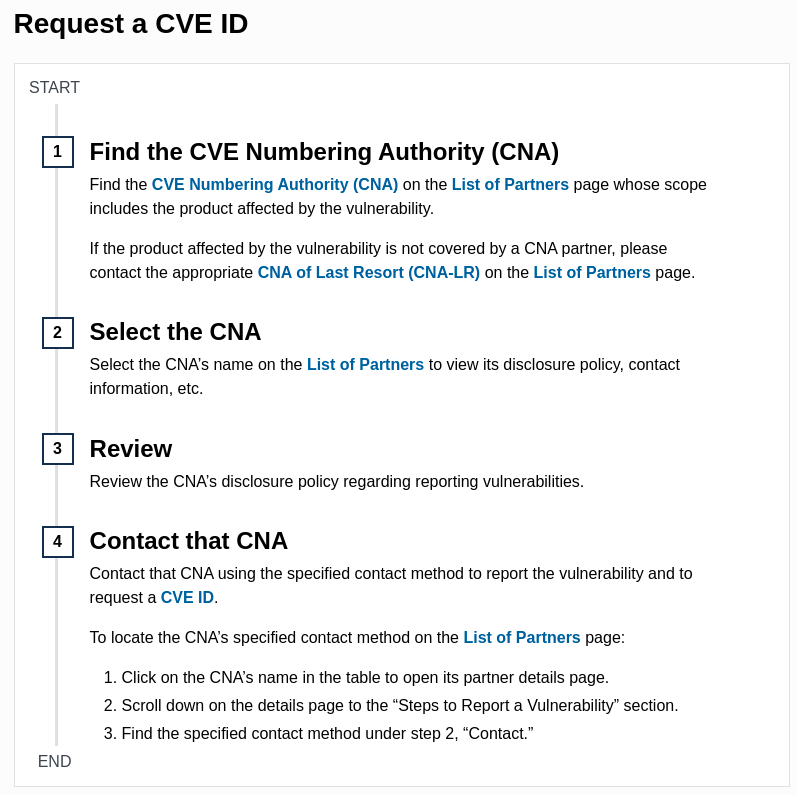Click list item 'Click on the CNA's name'
The width and height of the screenshot is (798, 795).
coord(365,678)
